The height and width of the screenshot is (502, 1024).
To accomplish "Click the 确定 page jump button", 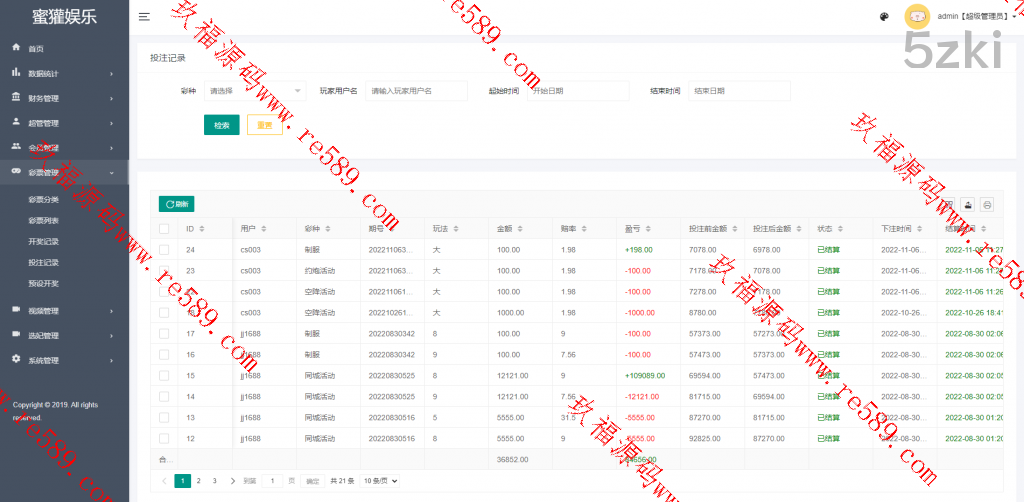I will point(313,481).
